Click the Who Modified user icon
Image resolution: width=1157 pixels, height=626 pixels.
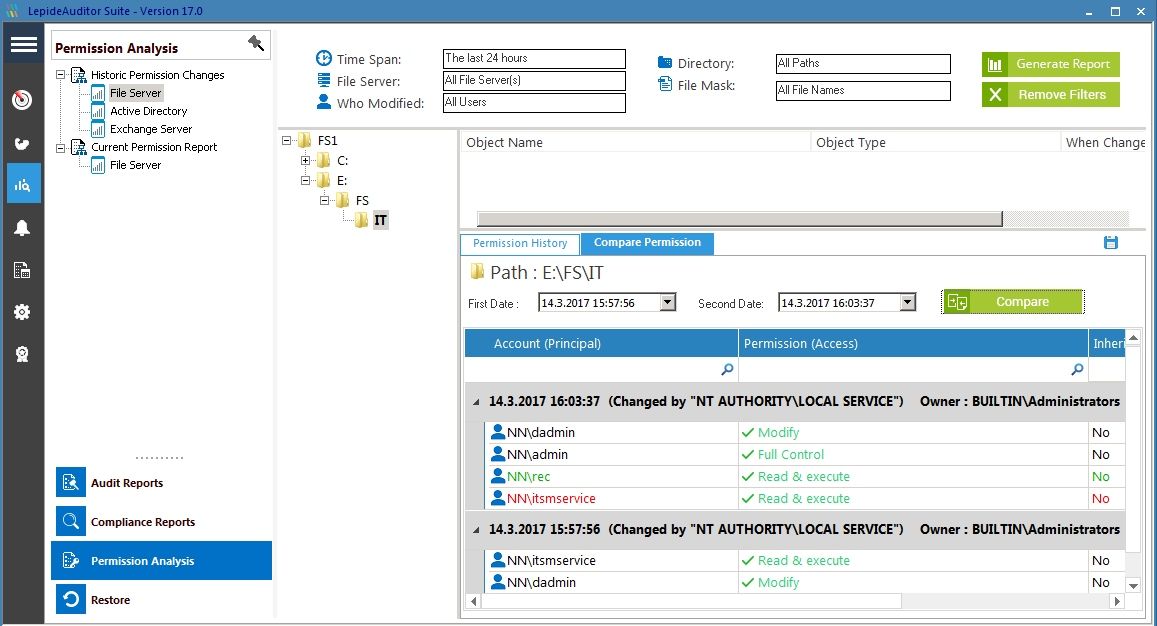tap(324, 102)
